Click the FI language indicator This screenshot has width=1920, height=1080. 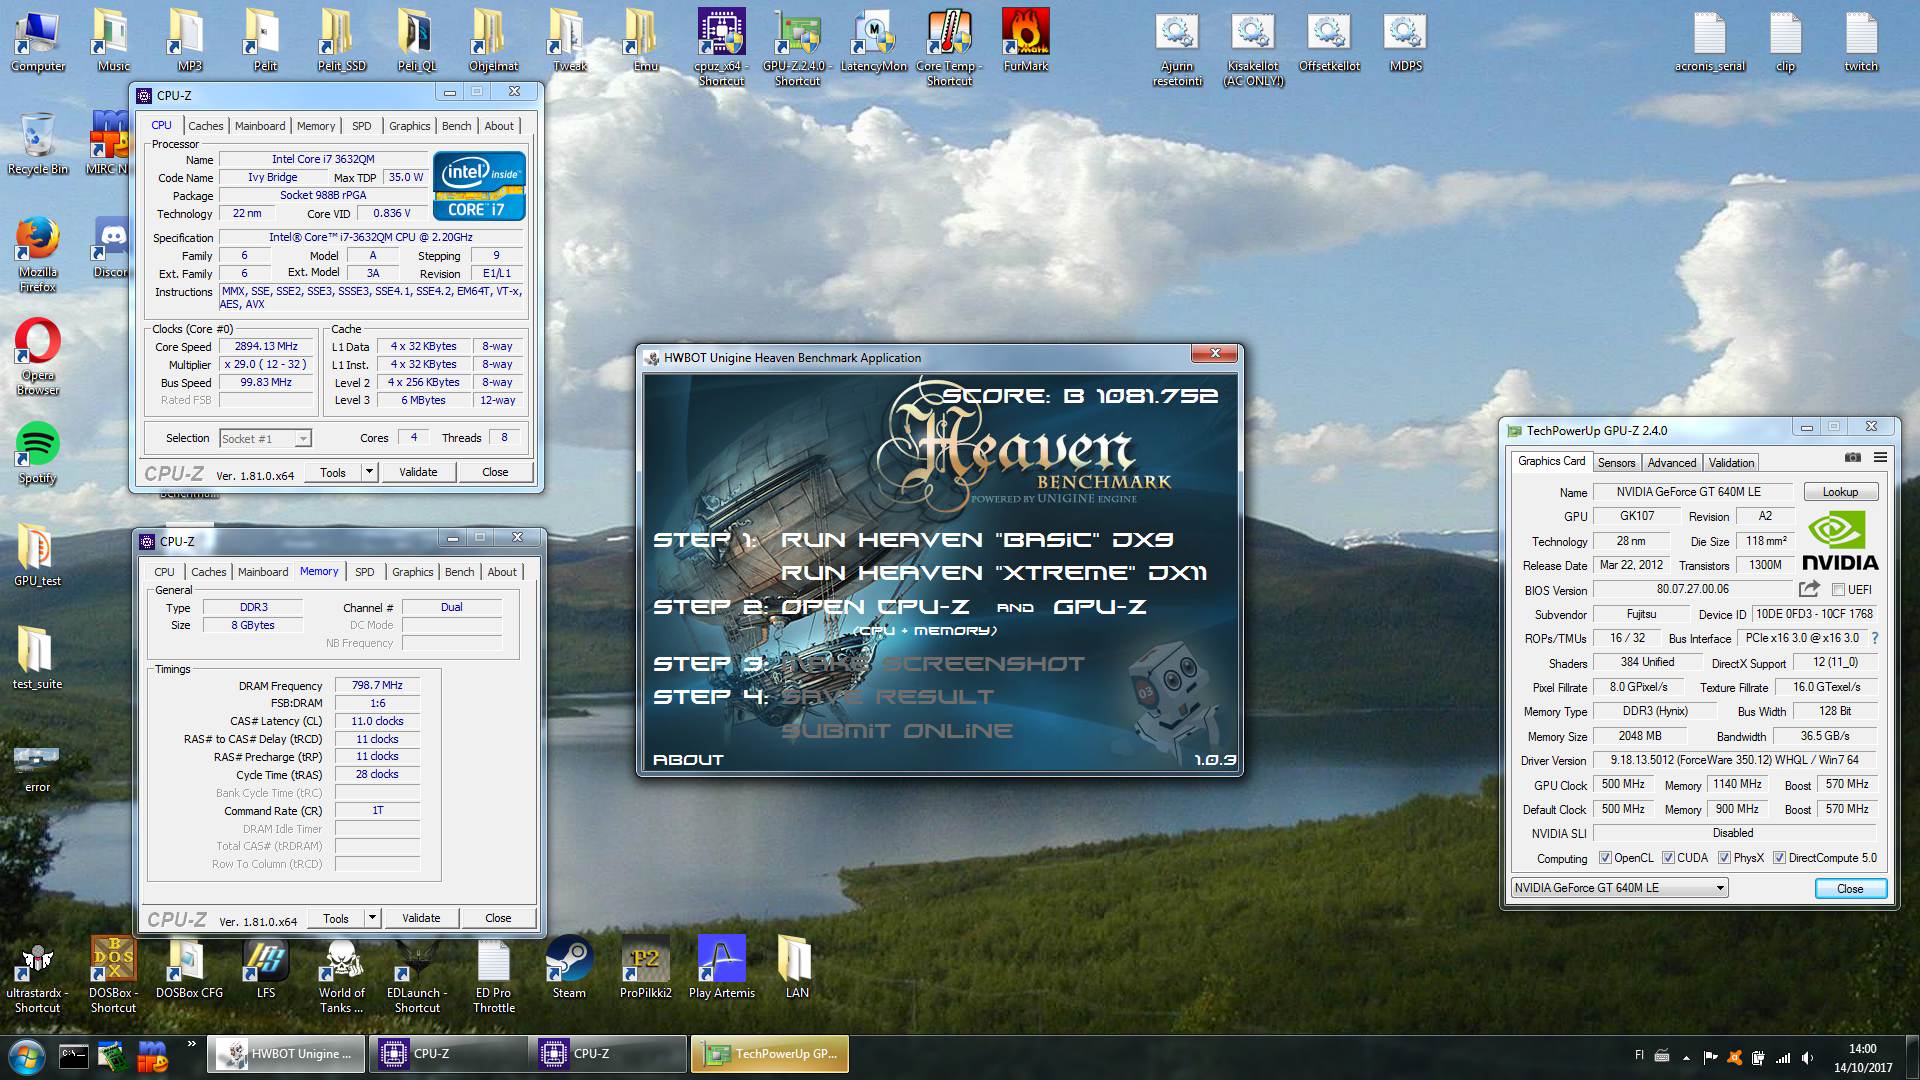[x=1639, y=1055]
